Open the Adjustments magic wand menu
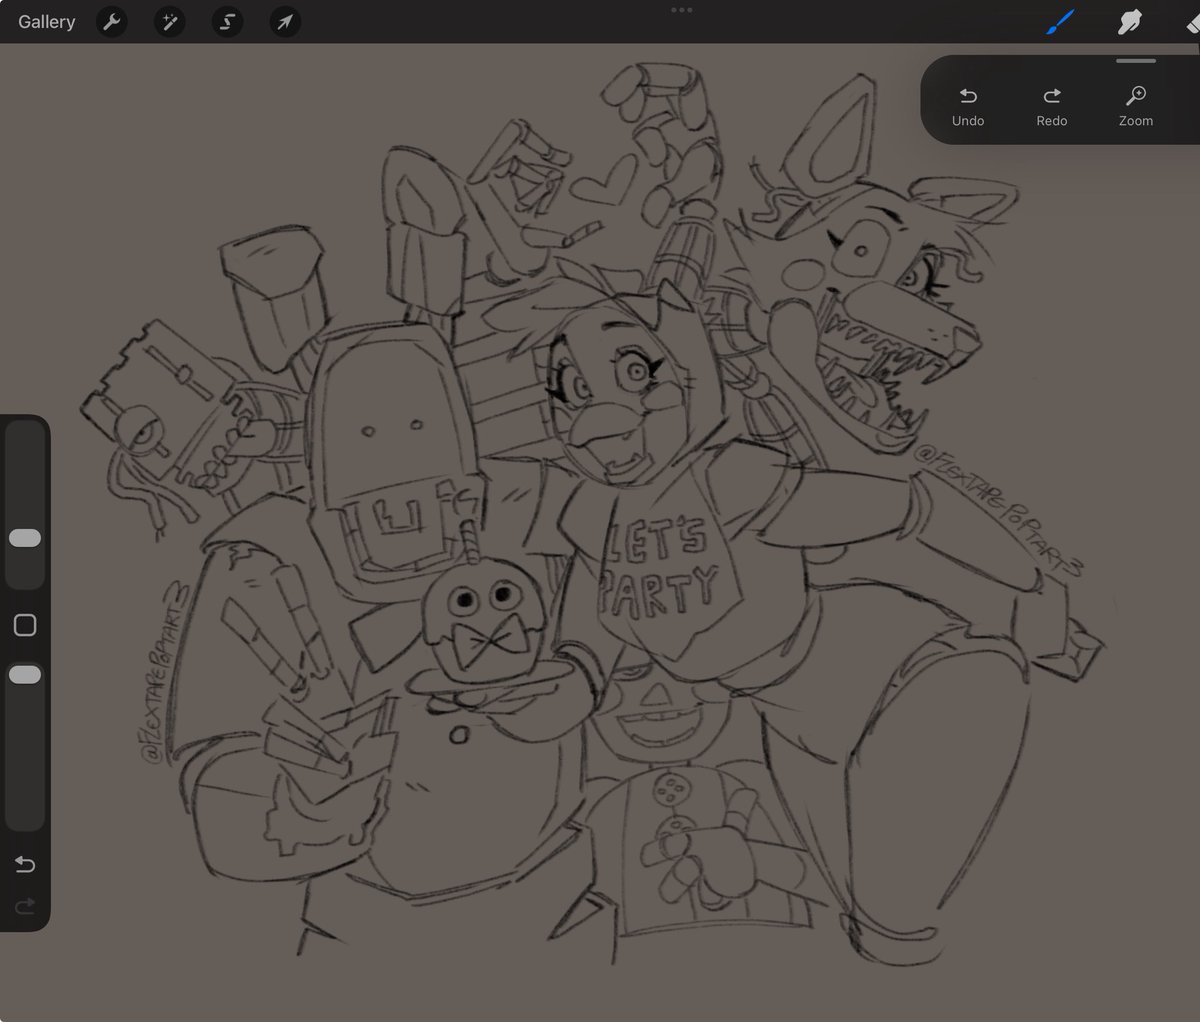Screen dimensions: 1200x1022 click(x=169, y=22)
